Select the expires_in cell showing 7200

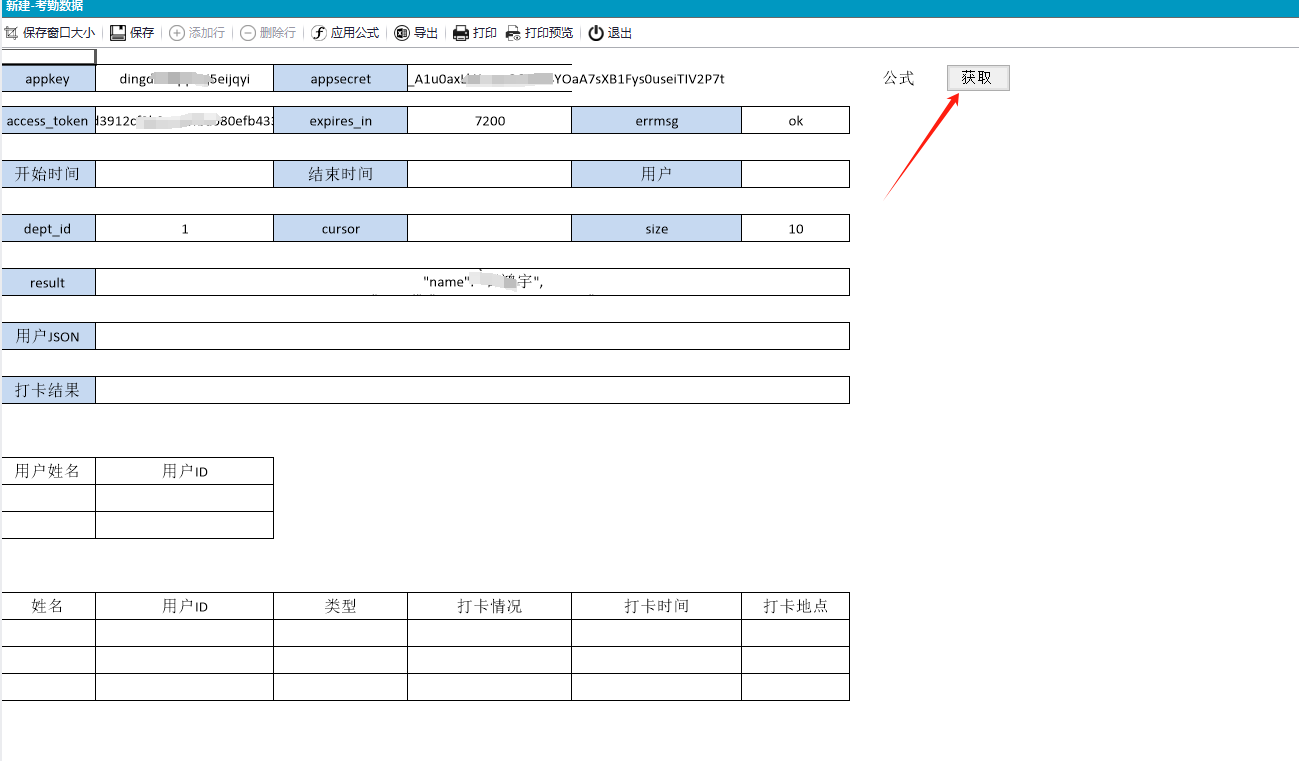[489, 120]
